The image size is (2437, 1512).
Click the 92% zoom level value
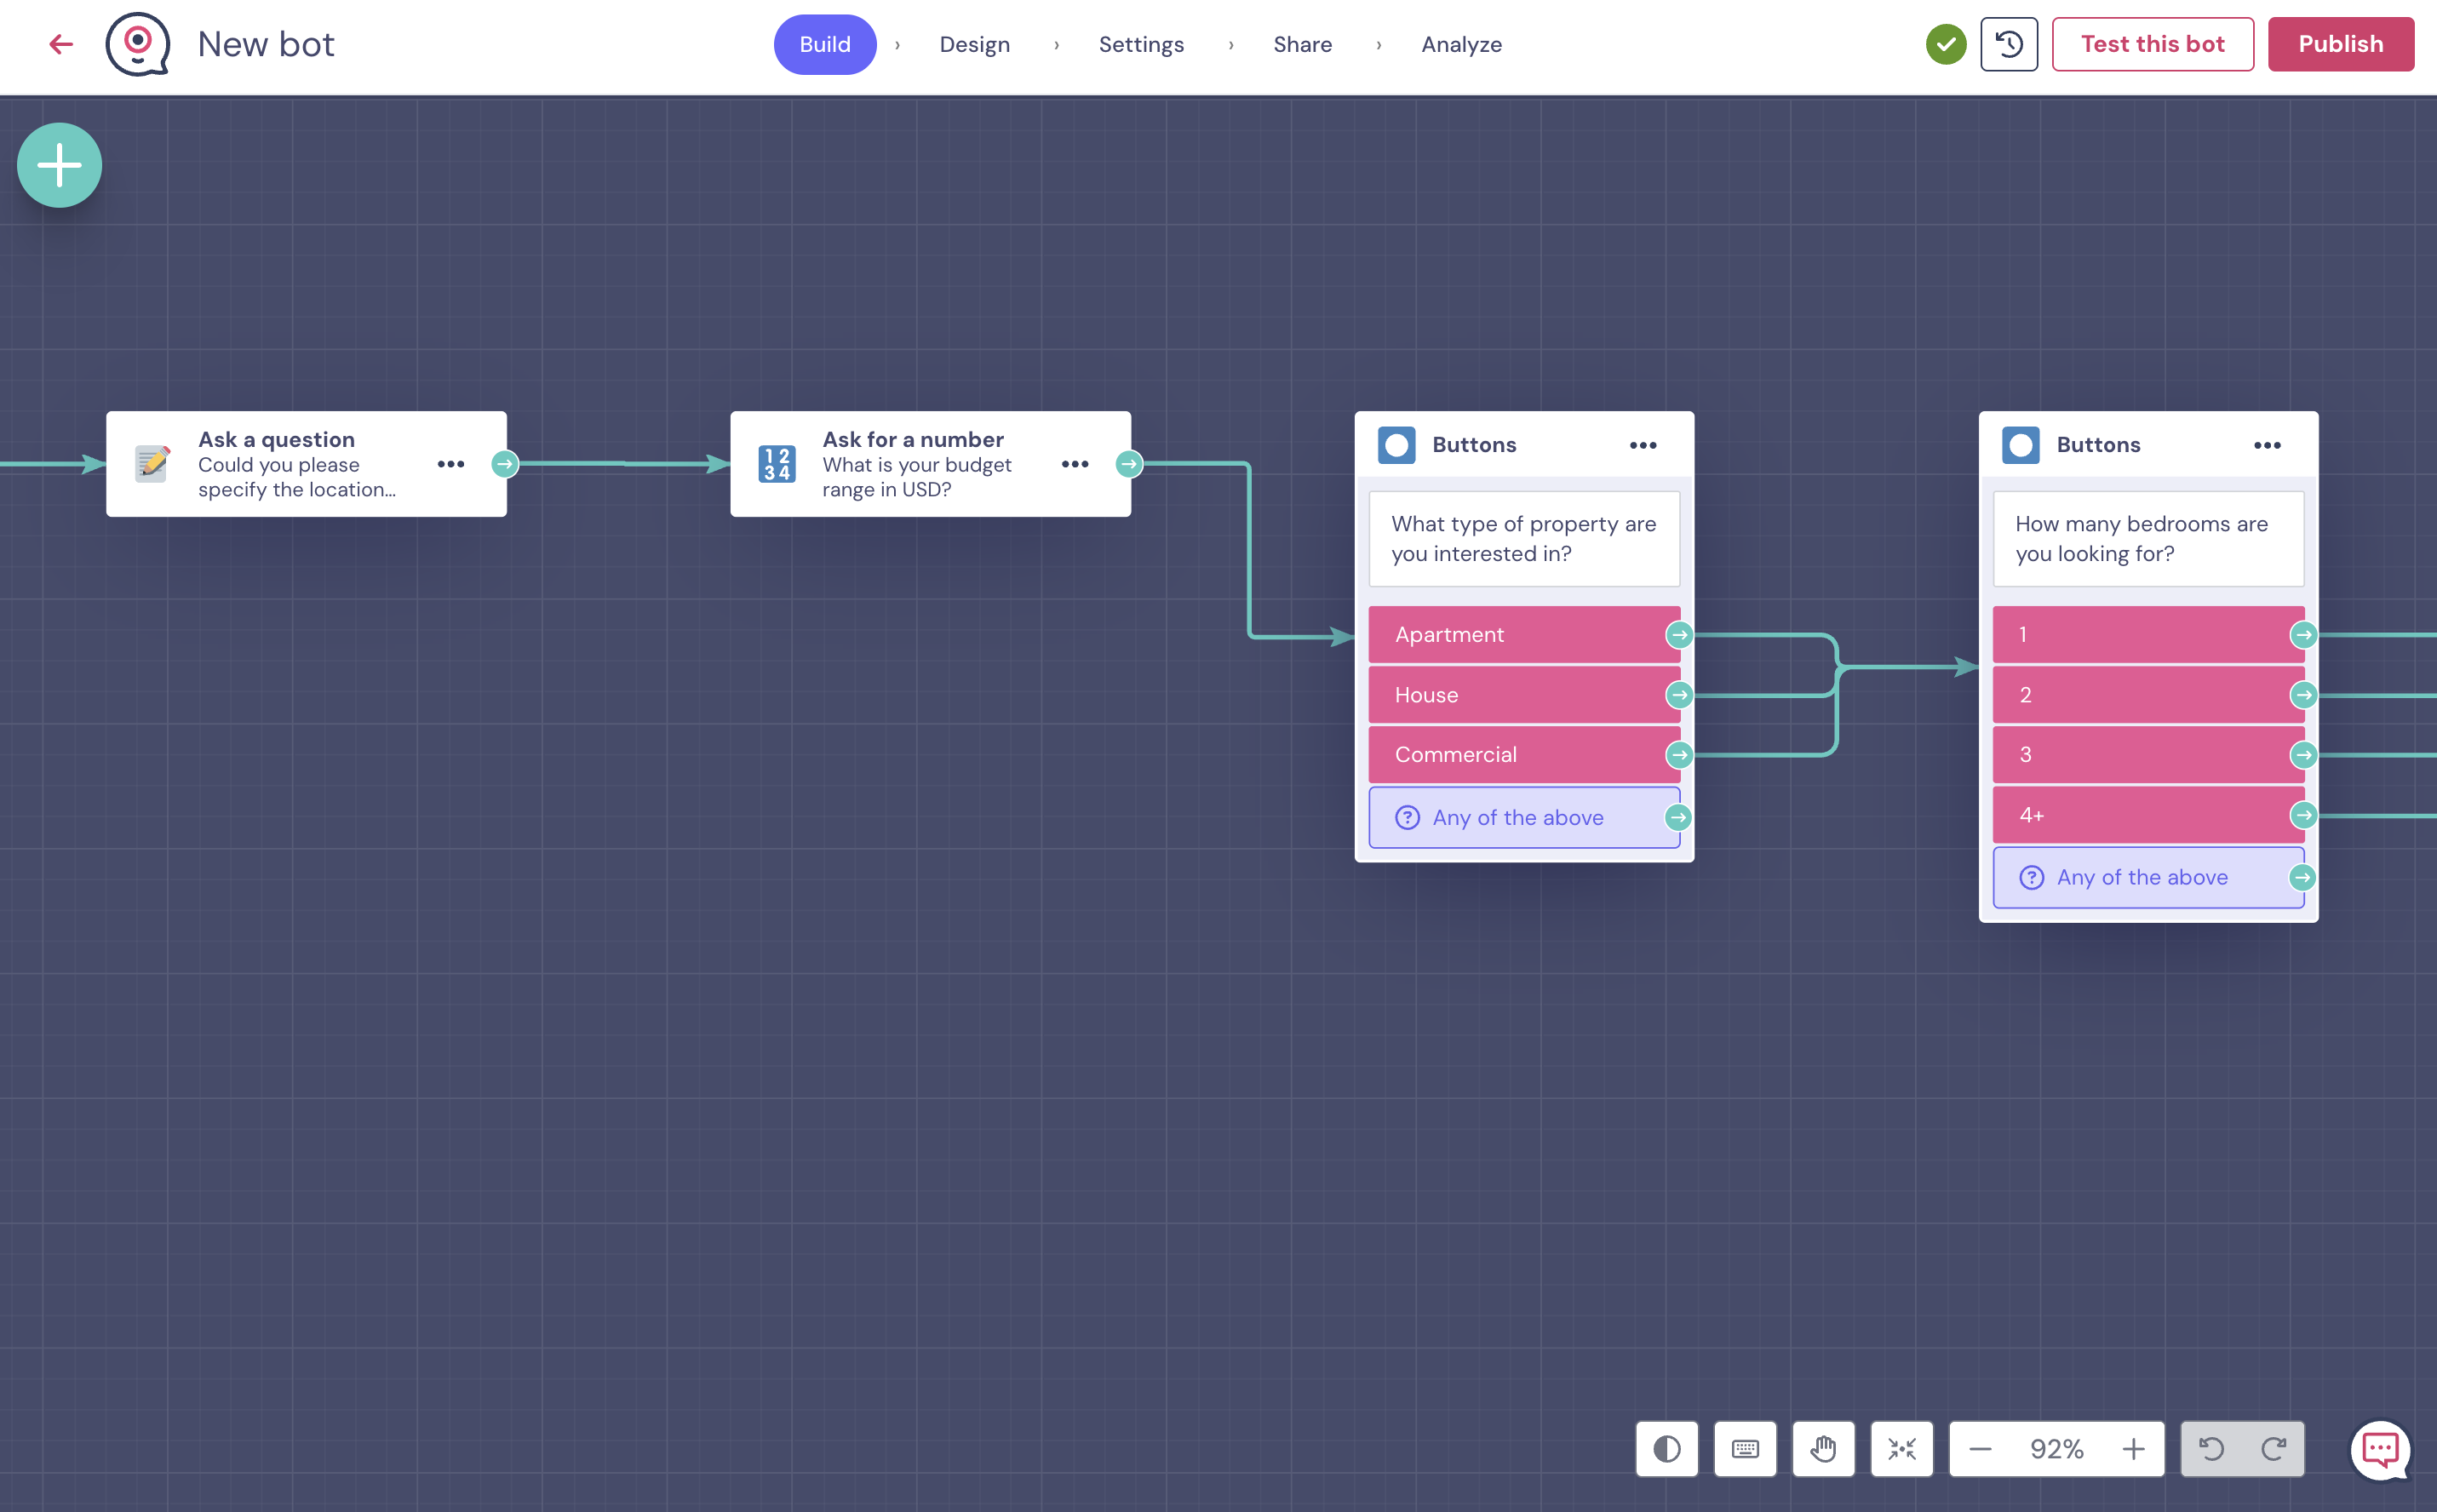(2056, 1448)
